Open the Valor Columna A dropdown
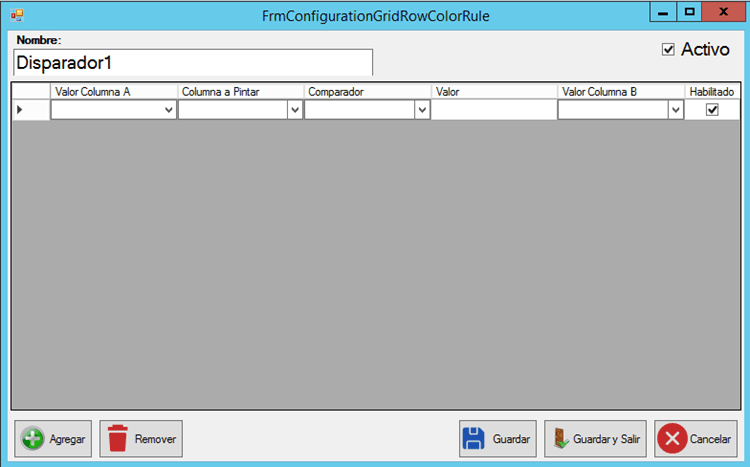The width and height of the screenshot is (750, 467). point(168,111)
